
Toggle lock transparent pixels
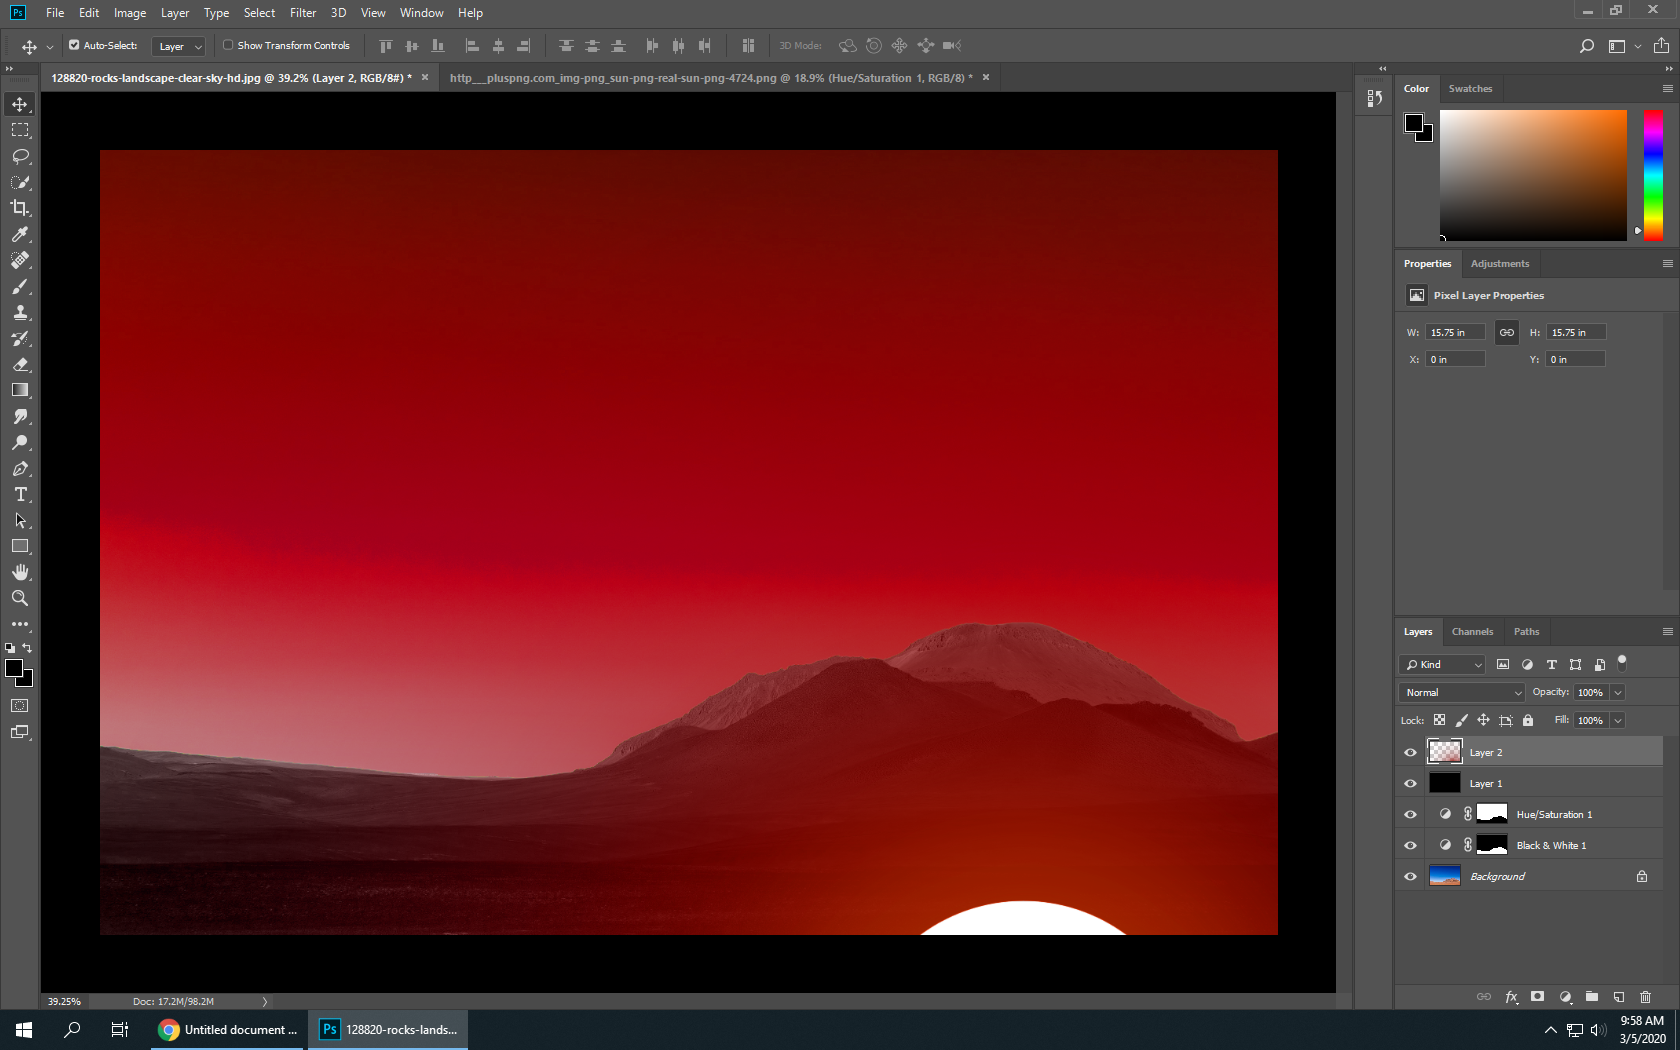point(1439,720)
